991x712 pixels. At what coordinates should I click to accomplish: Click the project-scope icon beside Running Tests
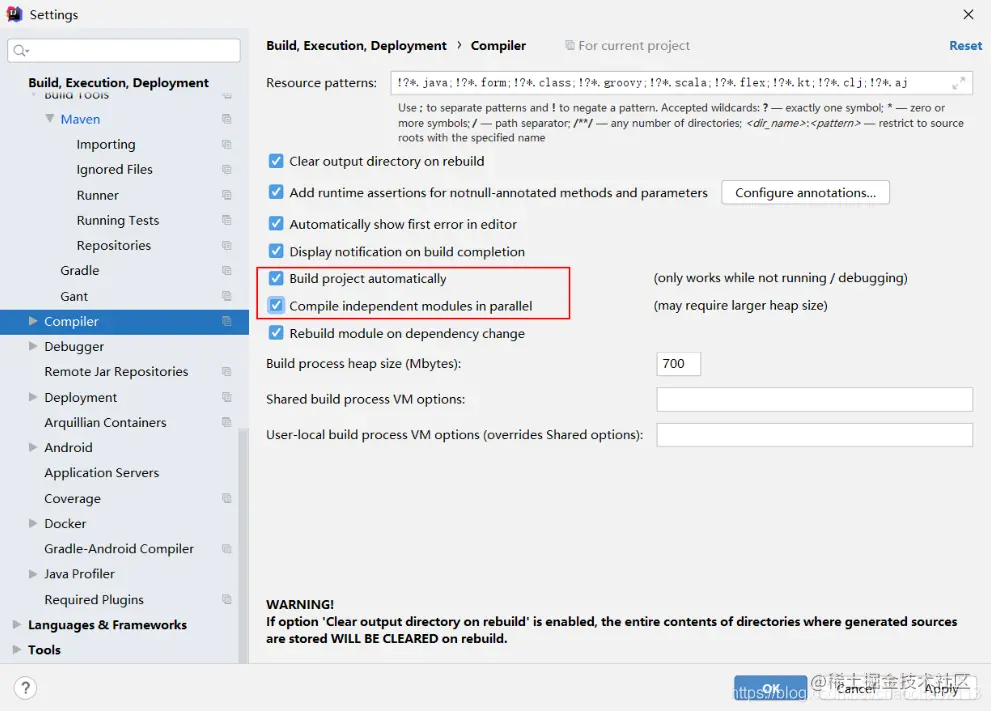[x=227, y=220]
